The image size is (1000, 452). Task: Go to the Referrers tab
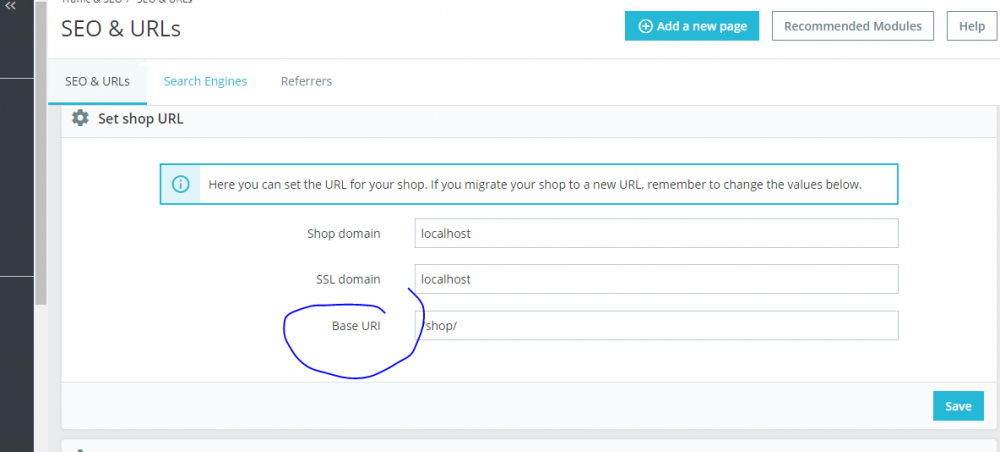coord(306,81)
